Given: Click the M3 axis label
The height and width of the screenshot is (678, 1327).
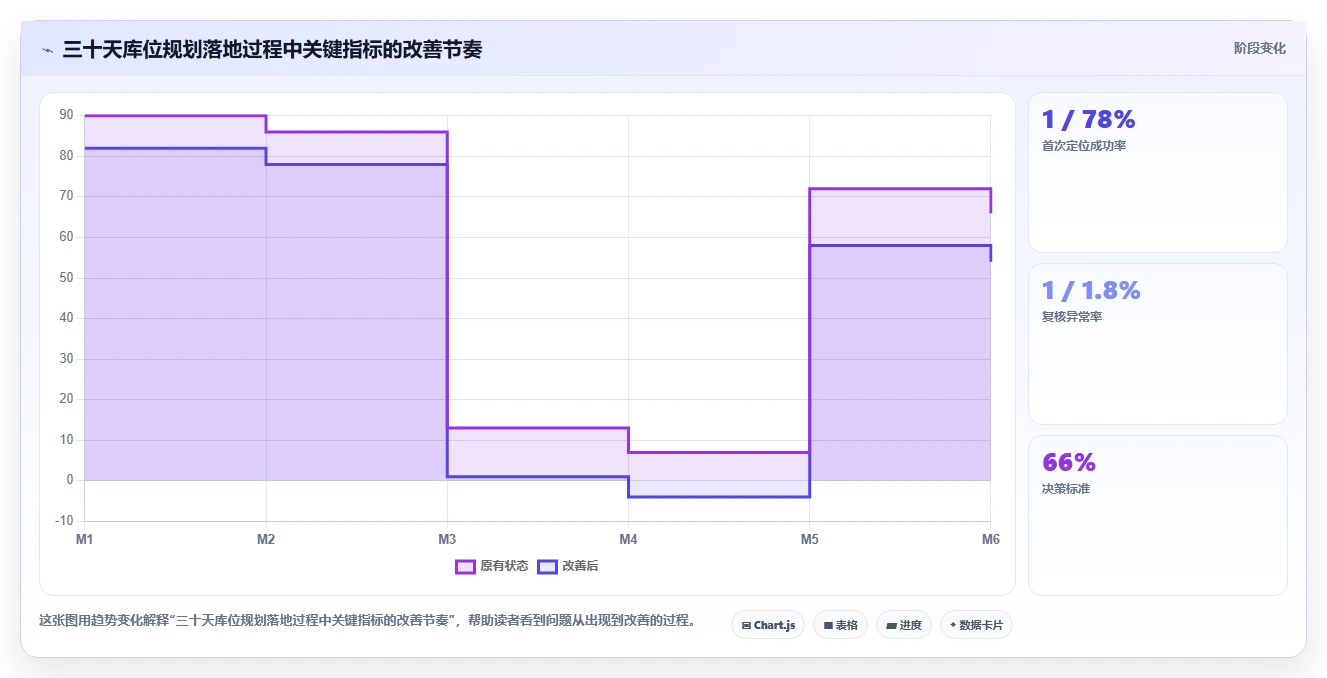Looking at the screenshot, I should point(447,539).
